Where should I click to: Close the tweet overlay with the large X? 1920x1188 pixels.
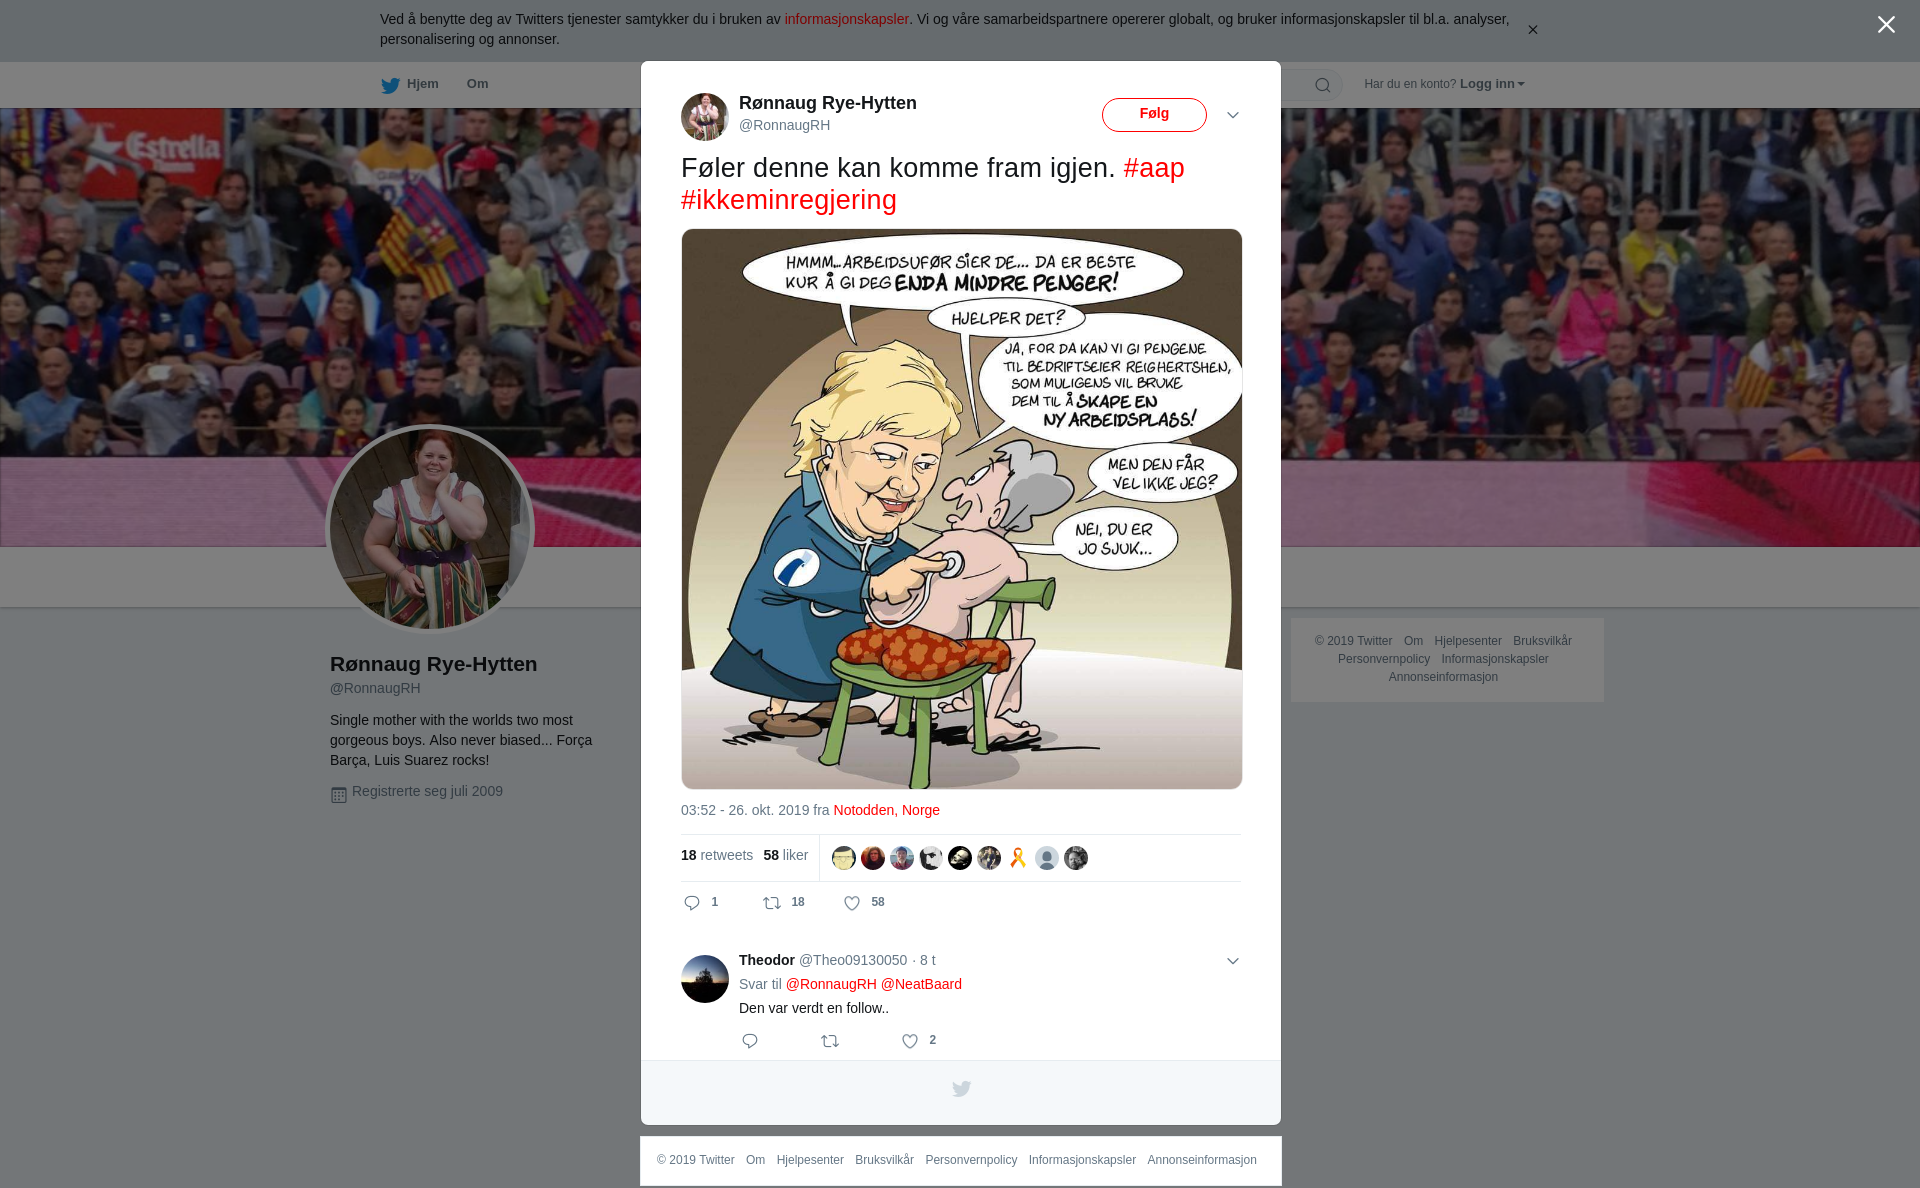1886,24
